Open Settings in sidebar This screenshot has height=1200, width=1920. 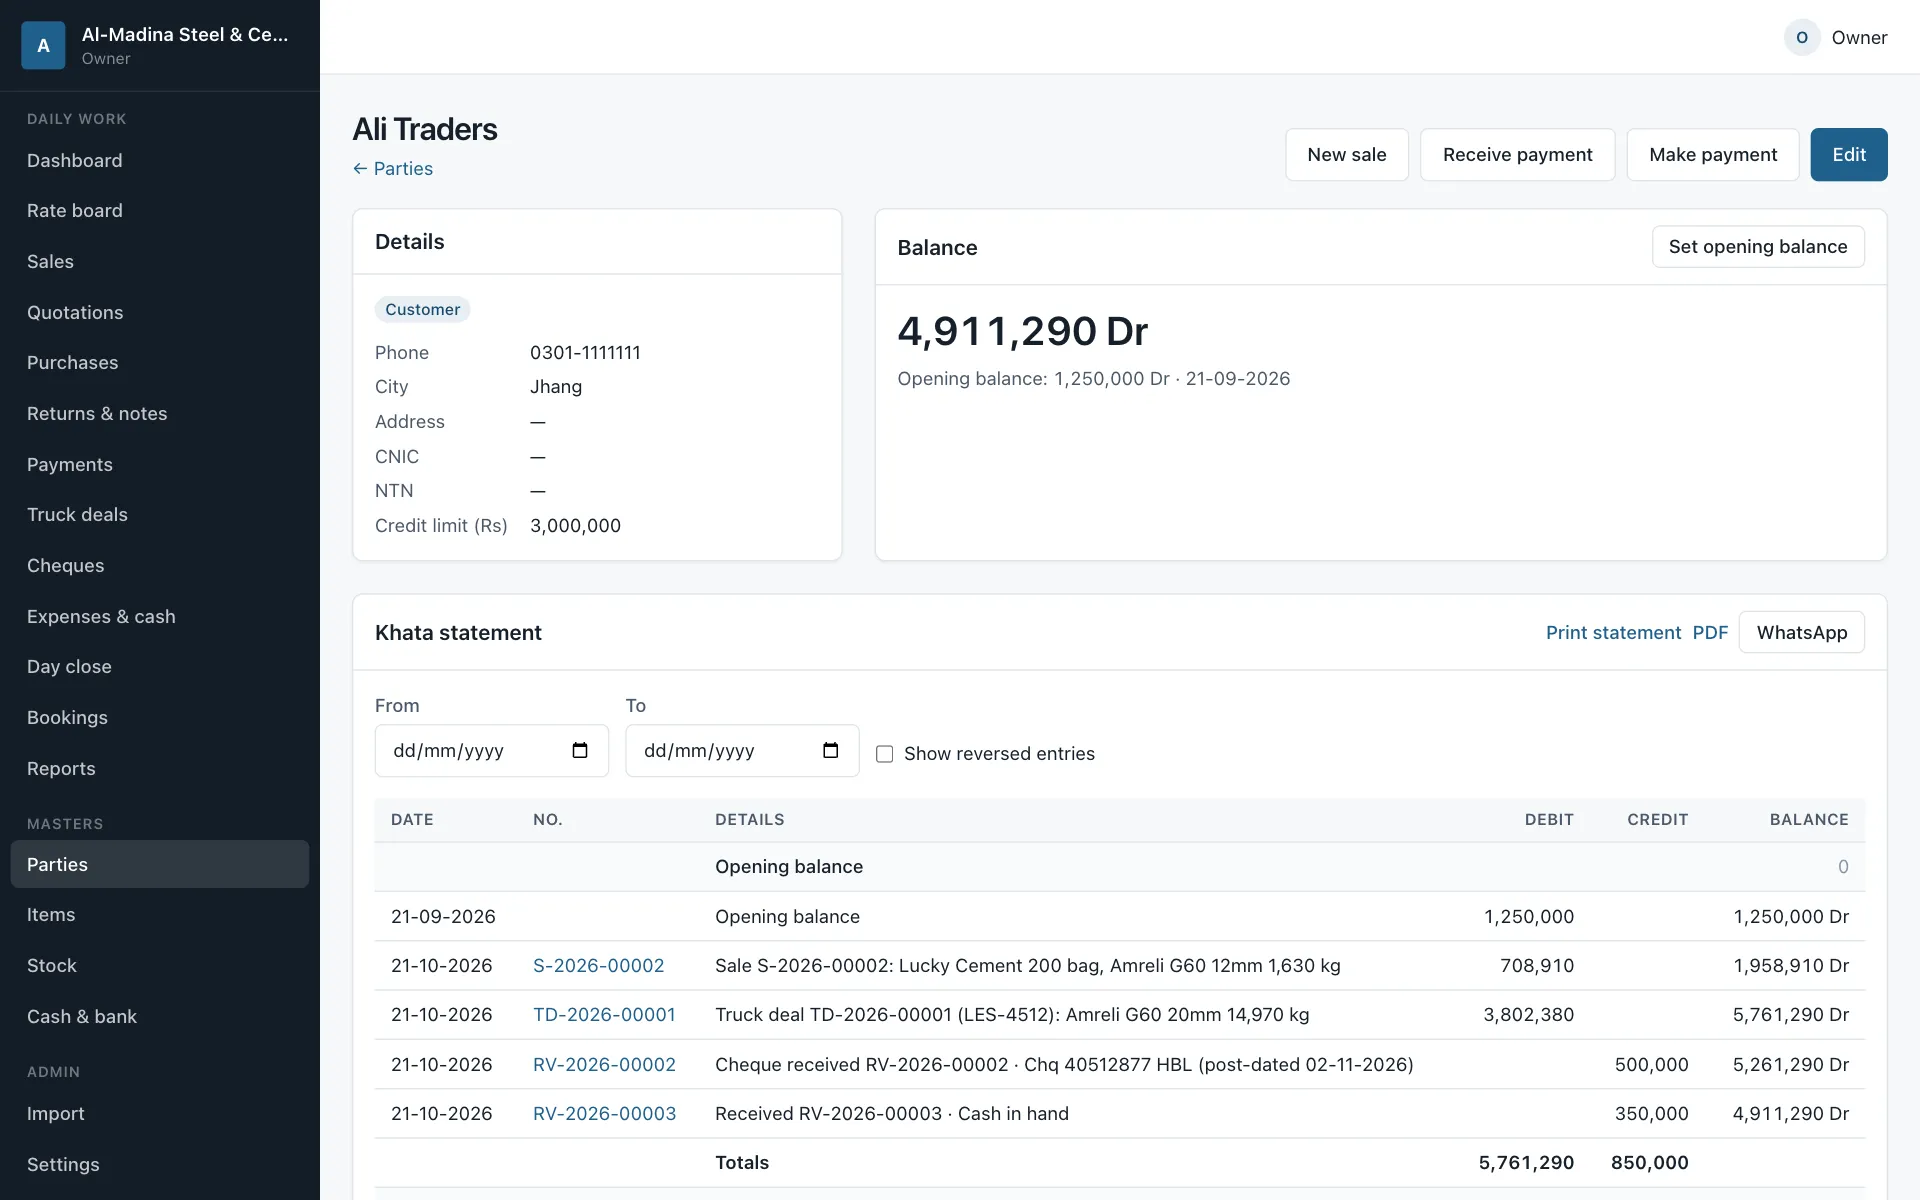tap(160, 1165)
